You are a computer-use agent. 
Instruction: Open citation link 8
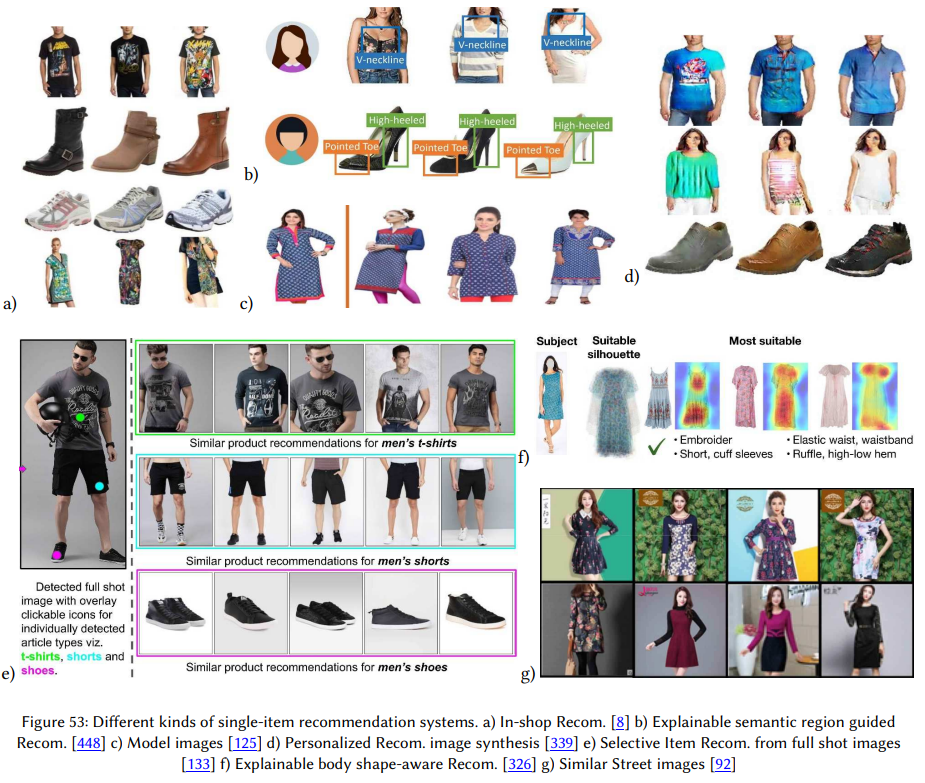619,722
